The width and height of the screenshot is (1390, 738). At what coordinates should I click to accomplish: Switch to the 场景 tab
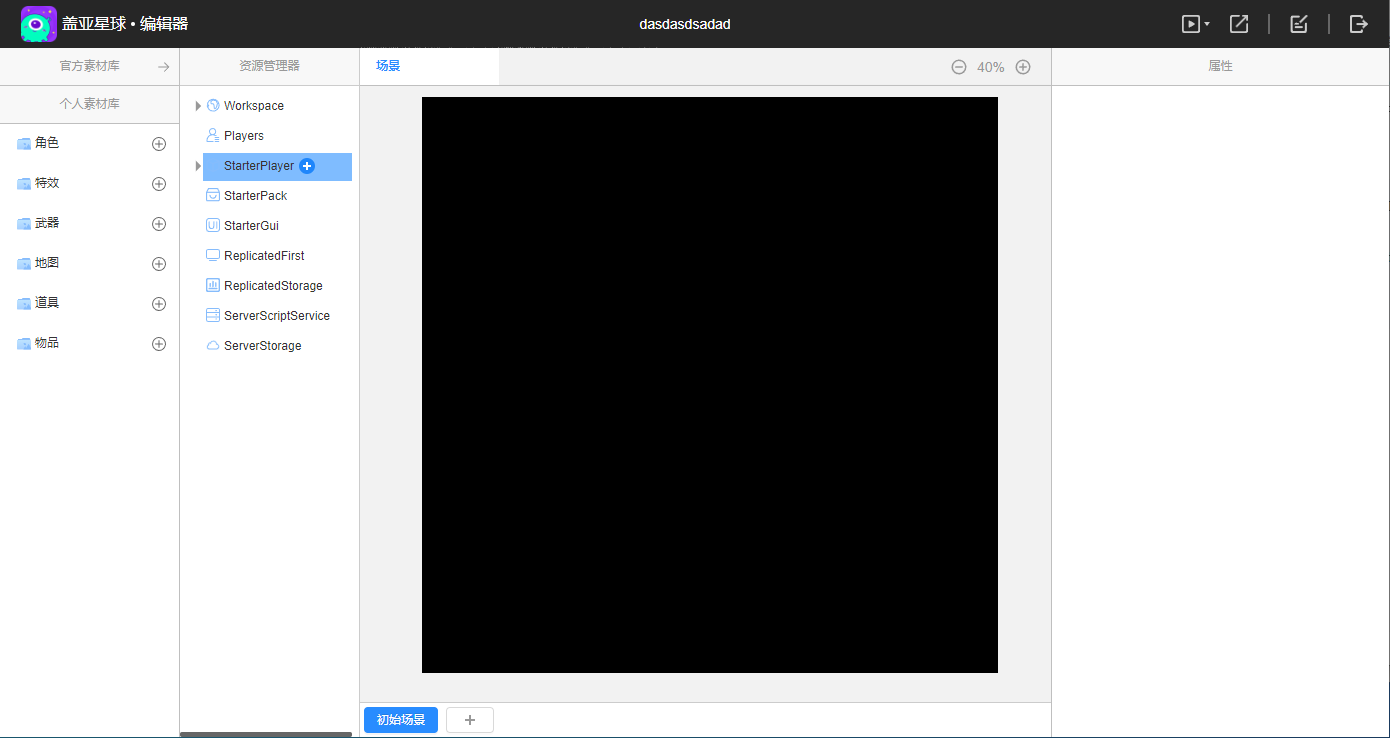(388, 66)
